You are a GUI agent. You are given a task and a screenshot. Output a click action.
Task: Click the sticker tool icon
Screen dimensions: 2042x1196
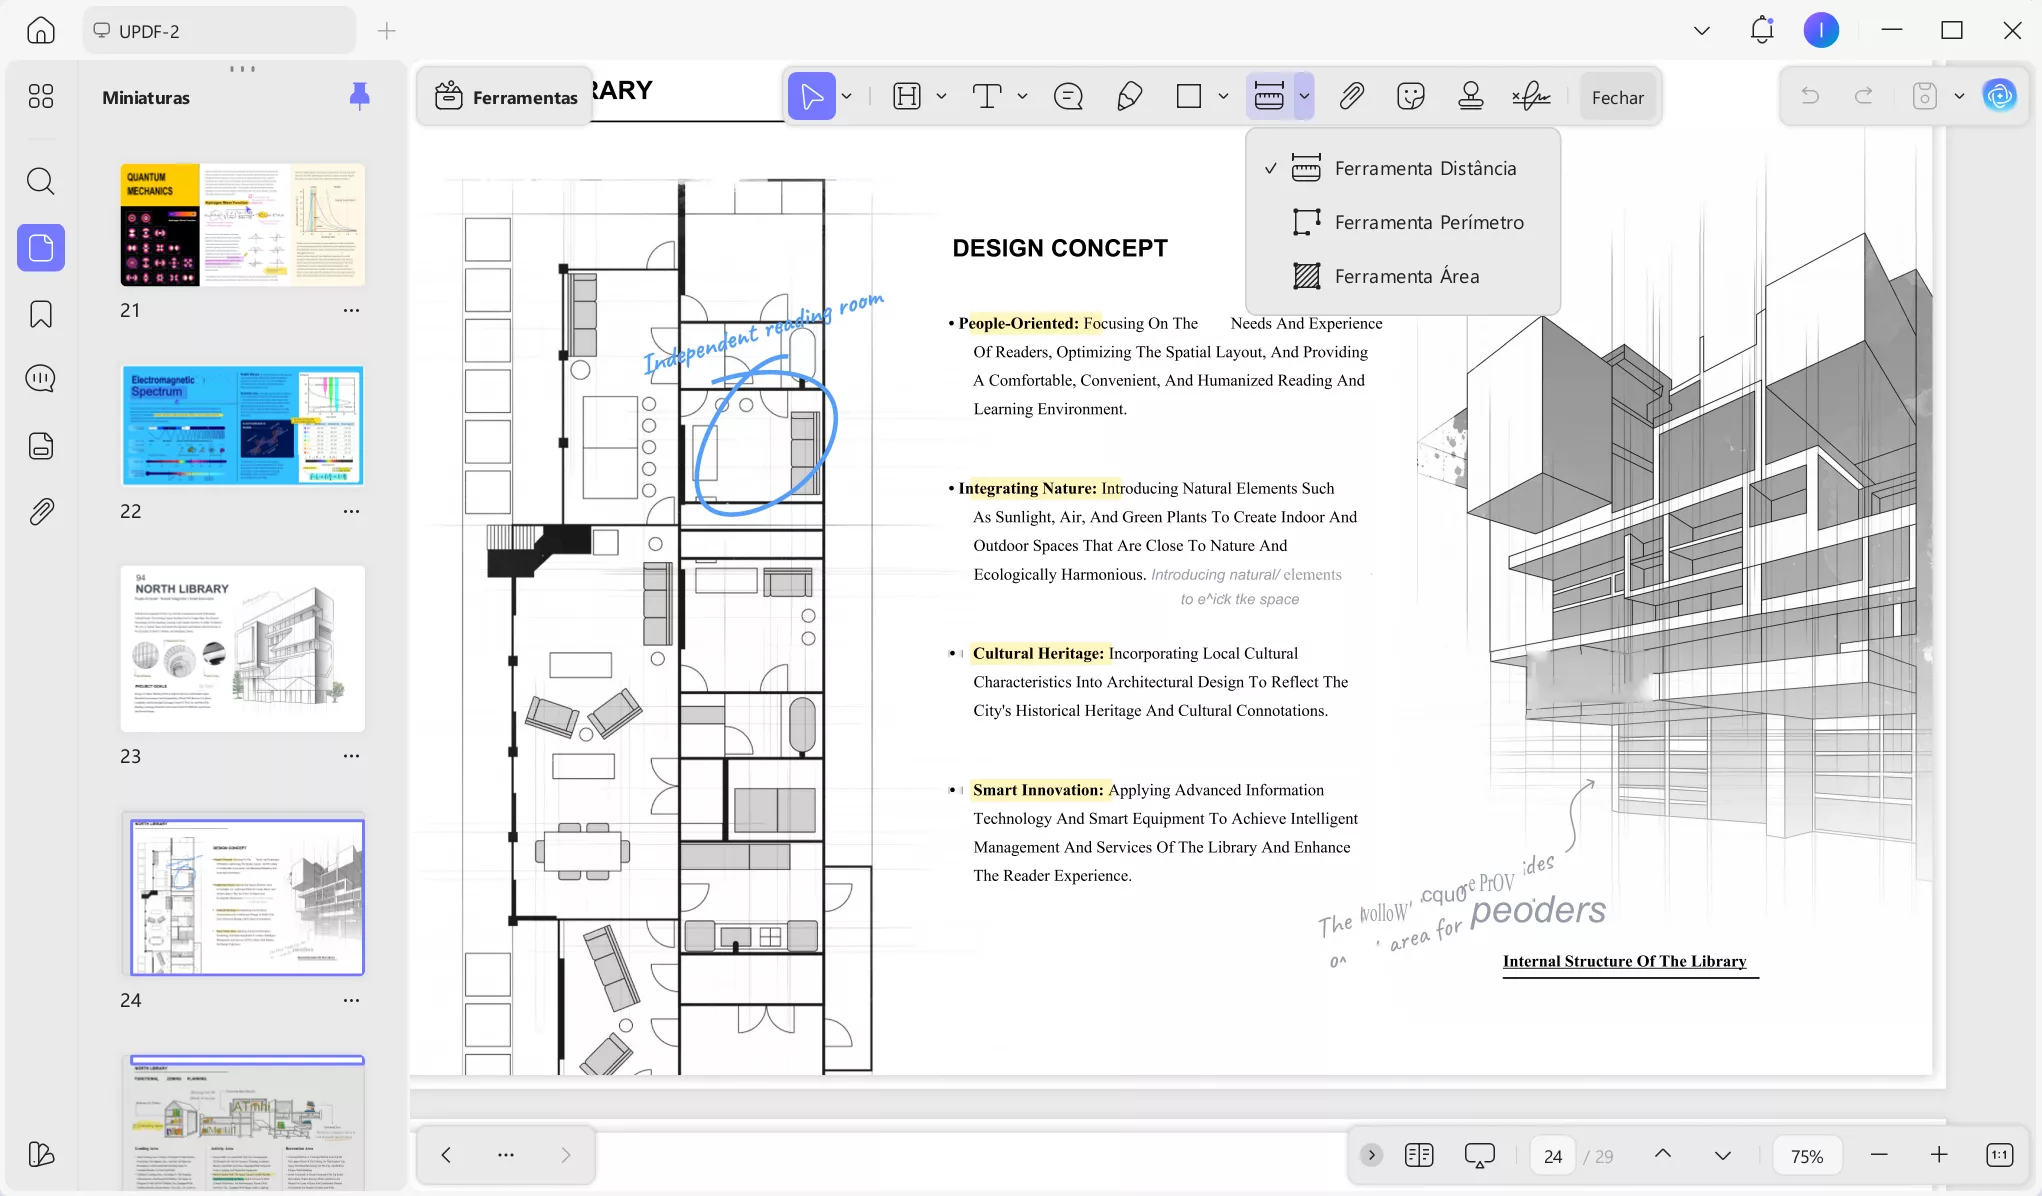[1410, 96]
